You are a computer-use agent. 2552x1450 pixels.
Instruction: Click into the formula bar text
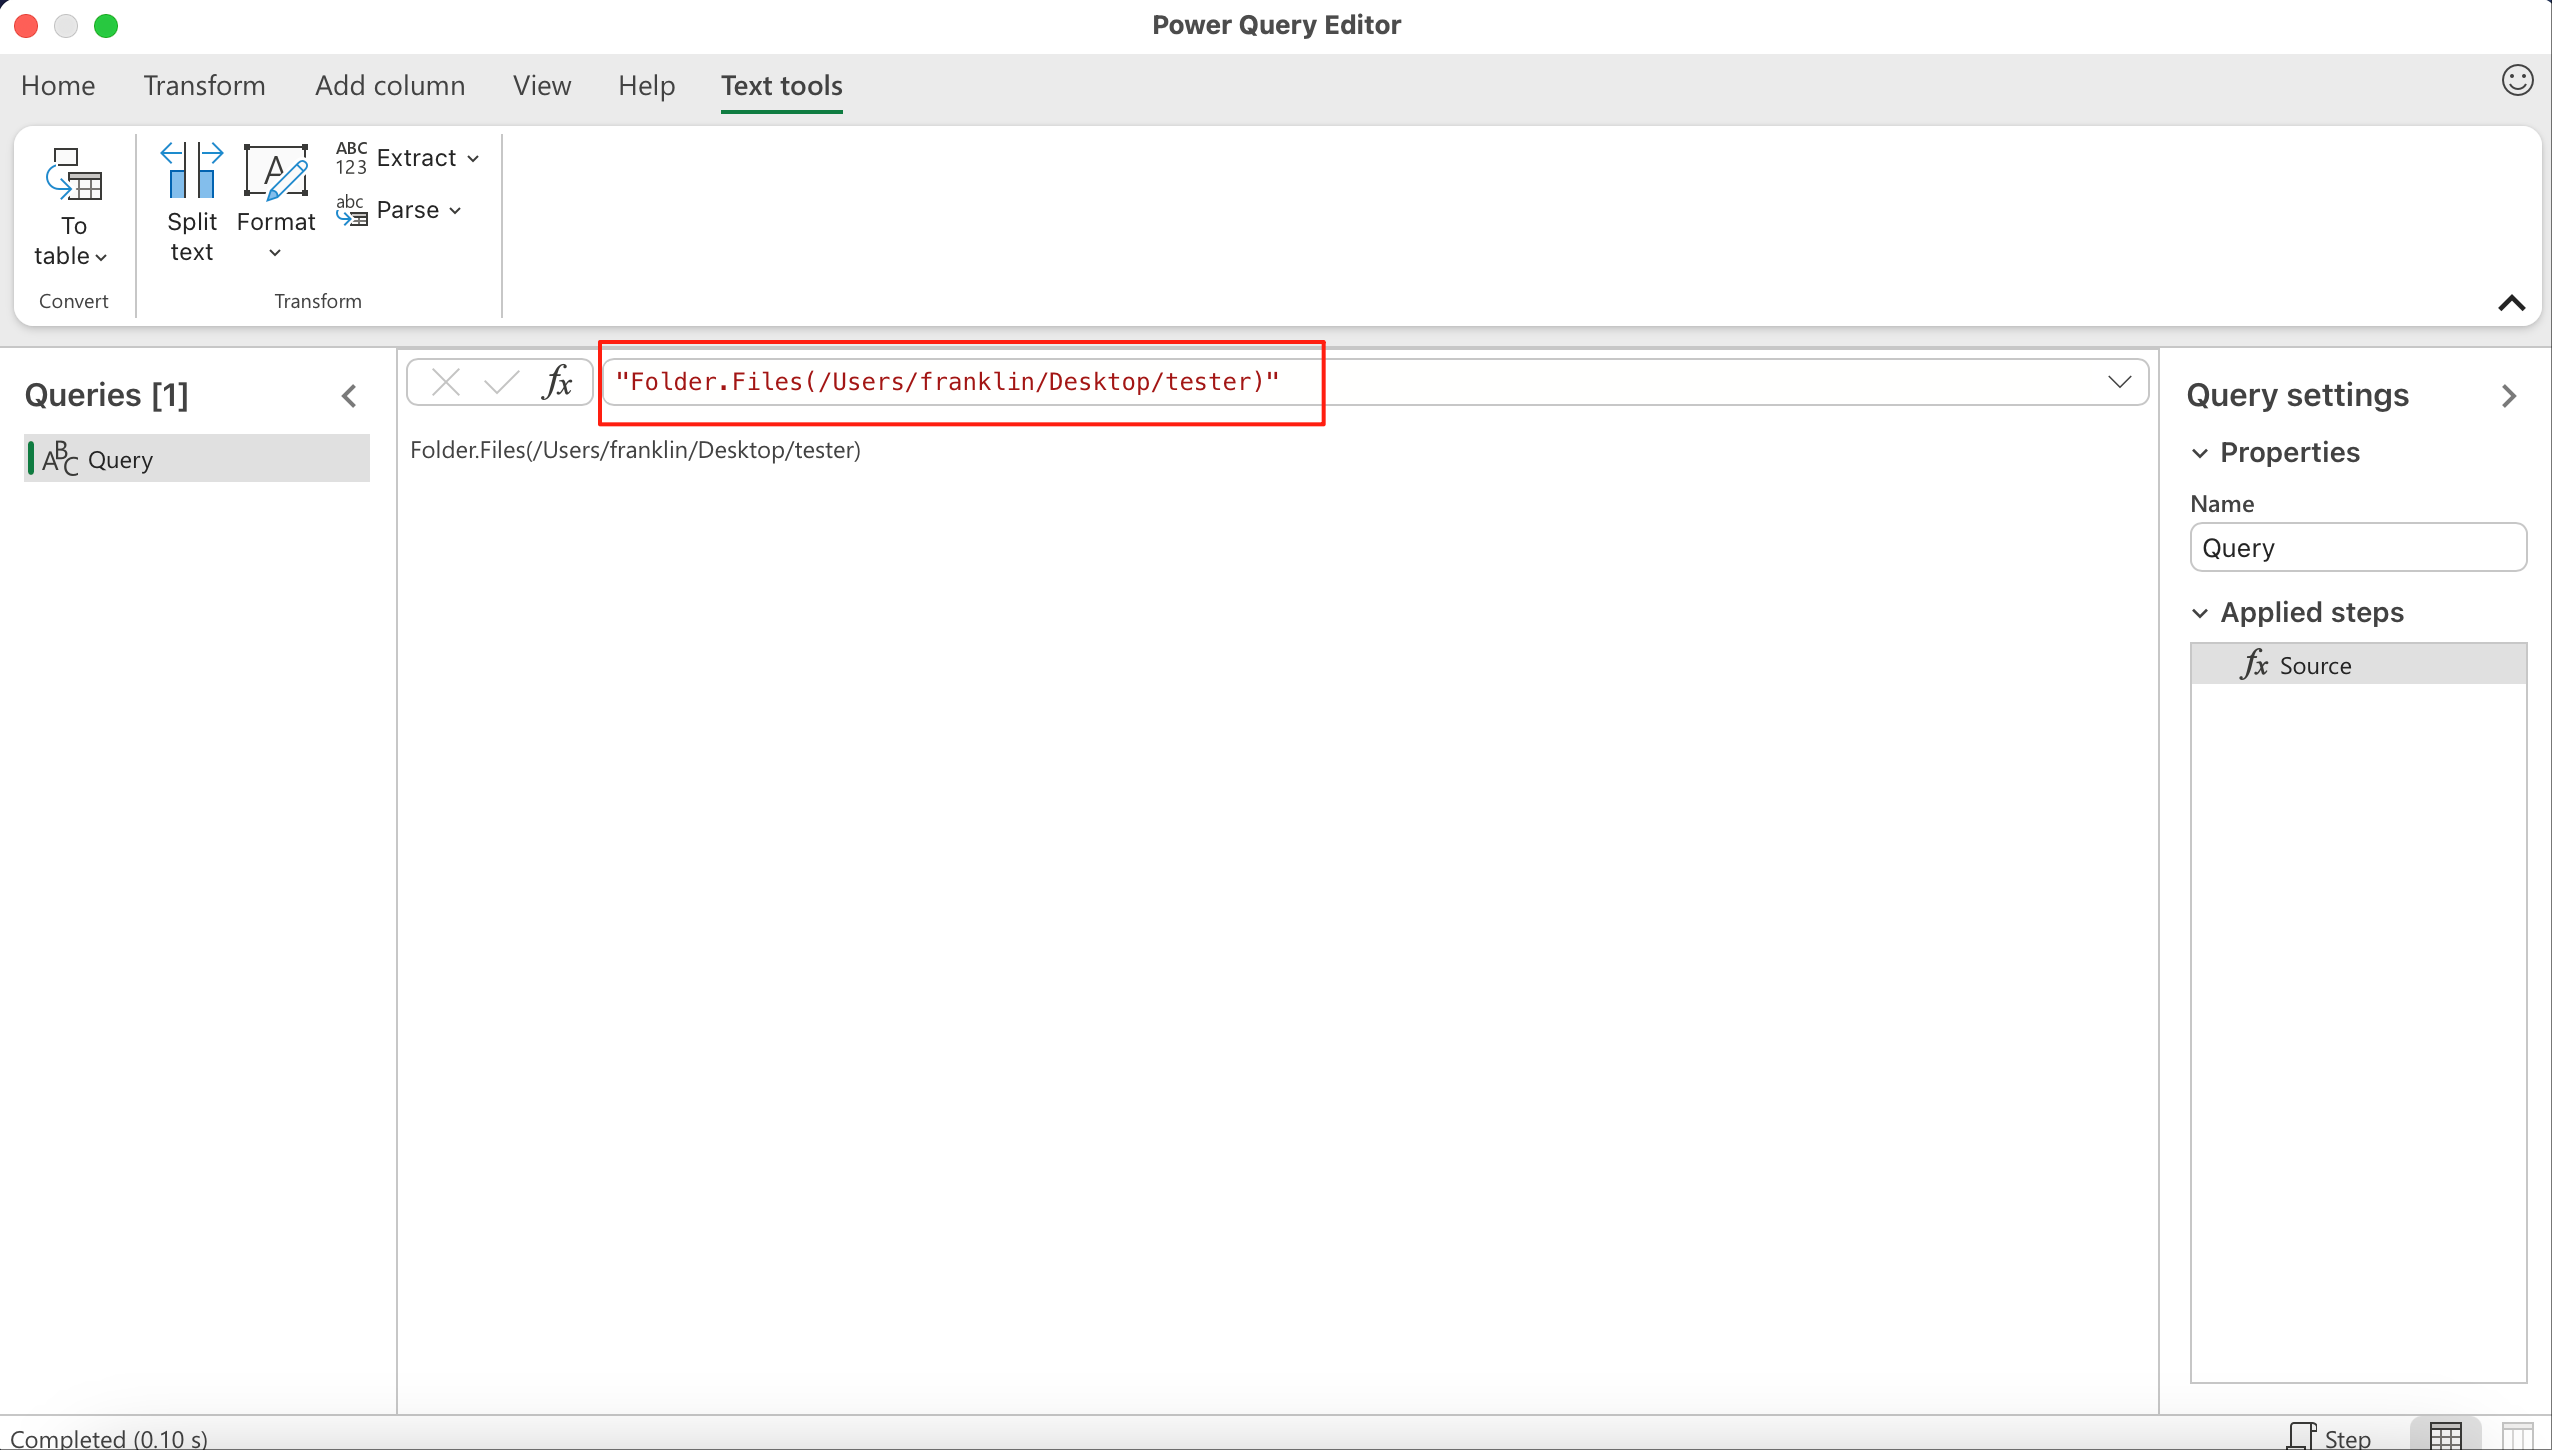(947, 382)
